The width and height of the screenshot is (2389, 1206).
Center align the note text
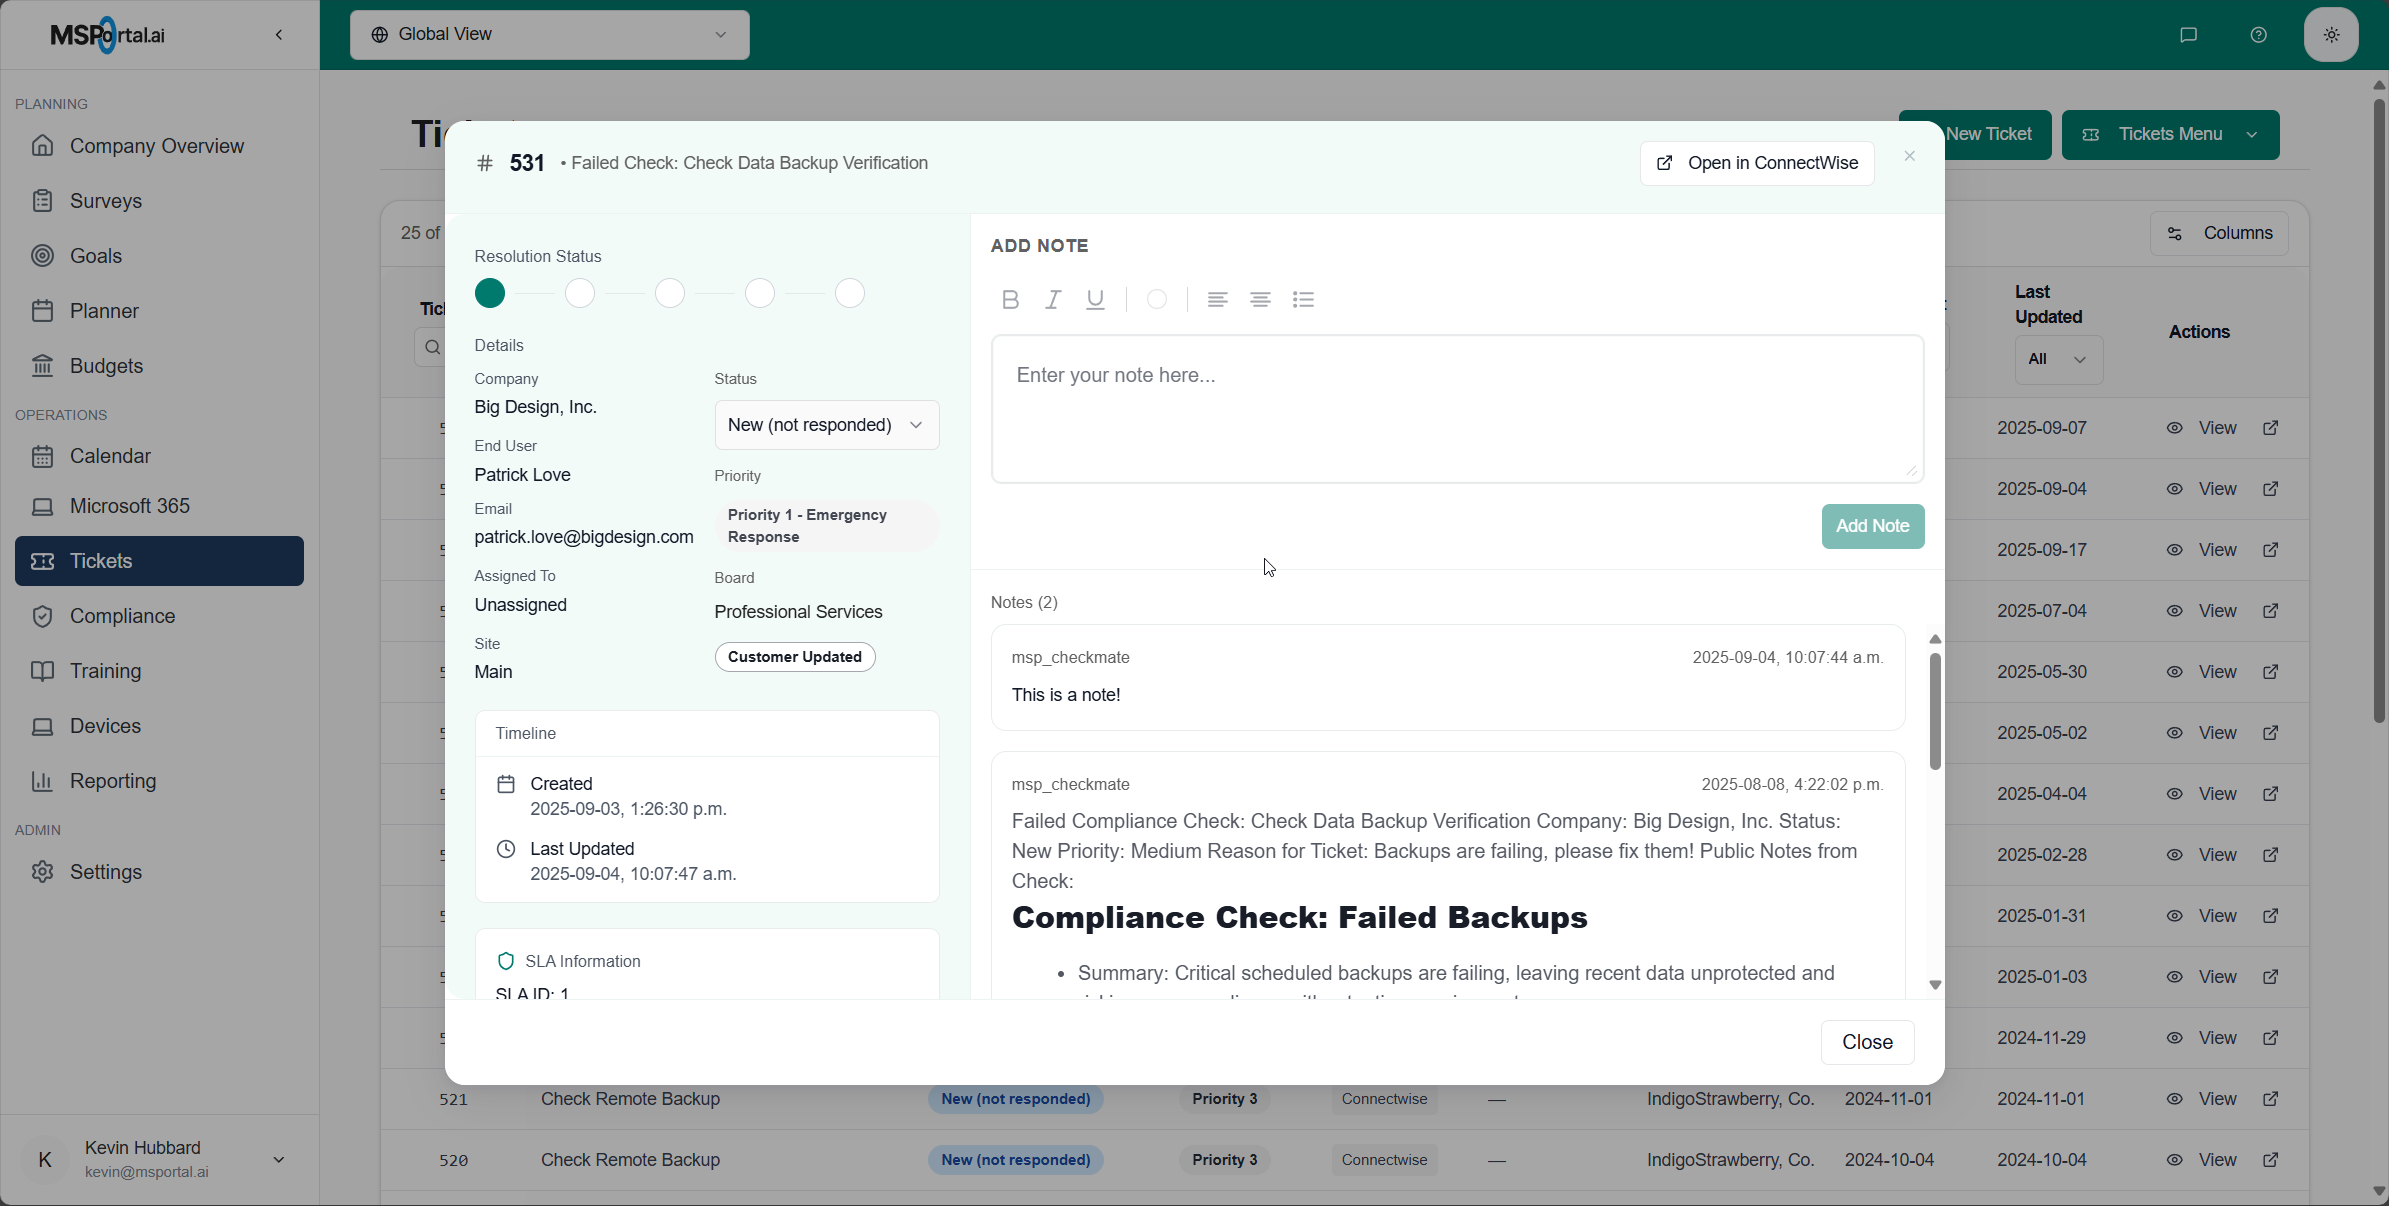click(x=1260, y=299)
